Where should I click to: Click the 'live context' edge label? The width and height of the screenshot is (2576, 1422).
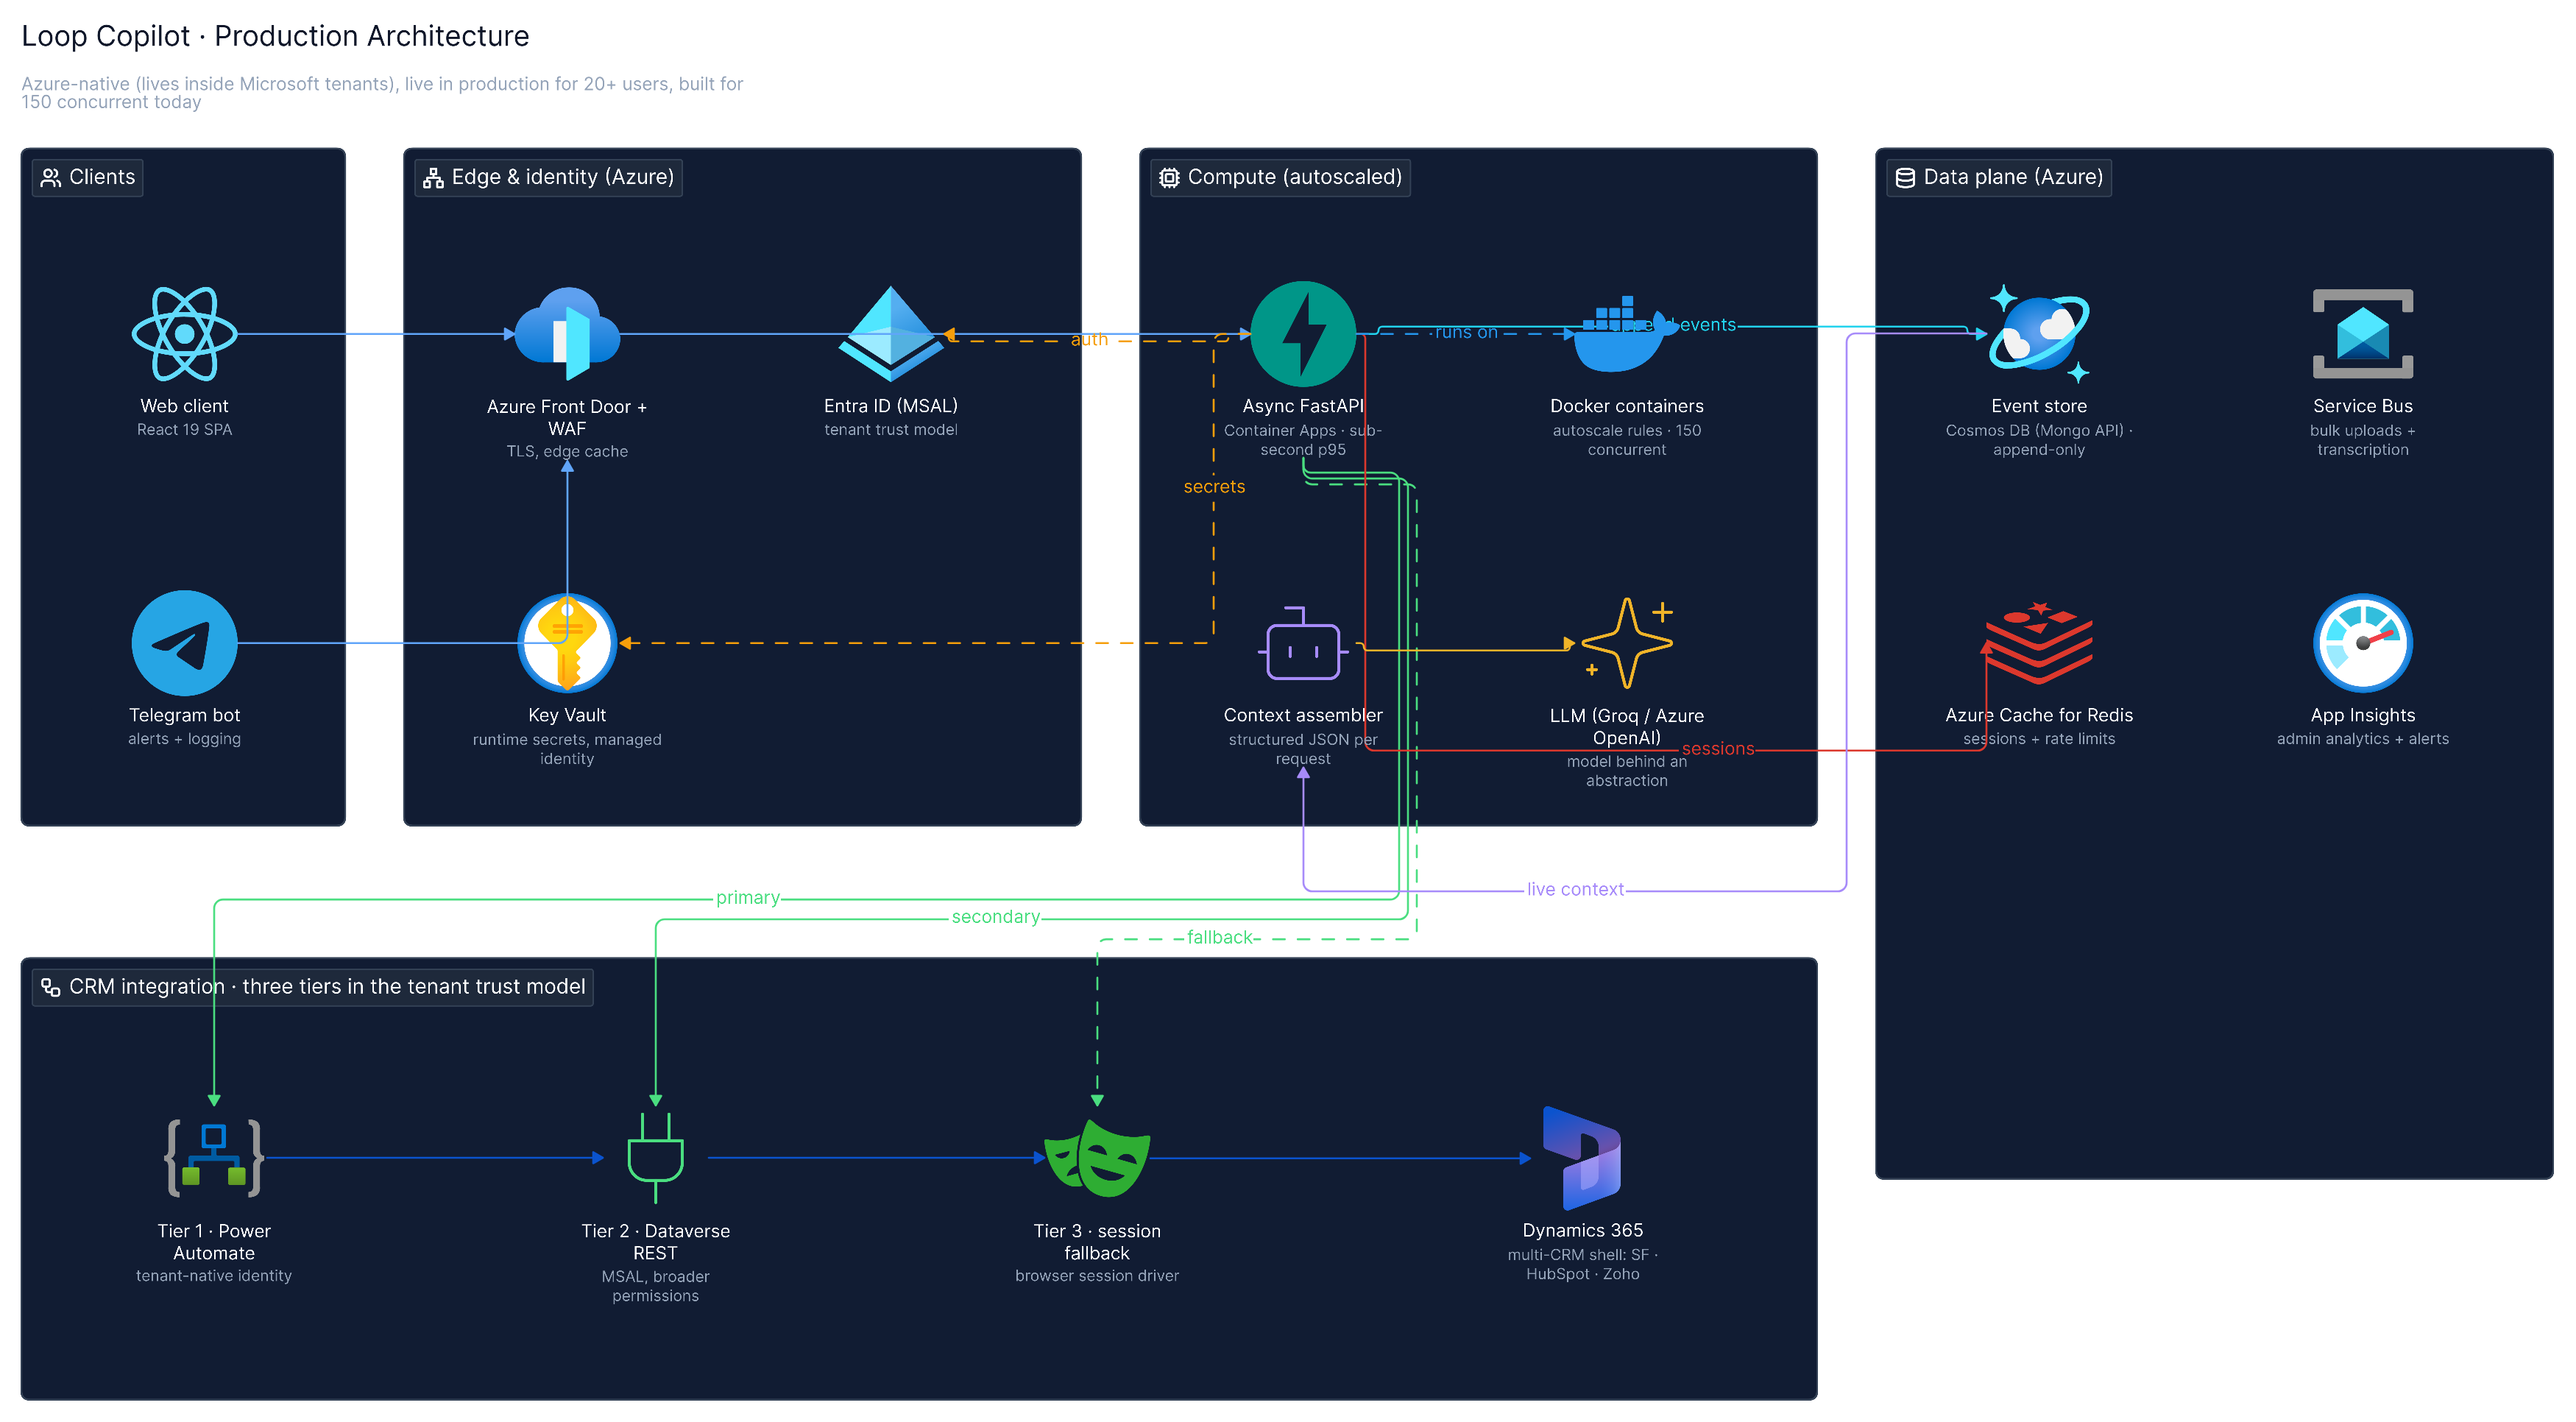click(1575, 889)
